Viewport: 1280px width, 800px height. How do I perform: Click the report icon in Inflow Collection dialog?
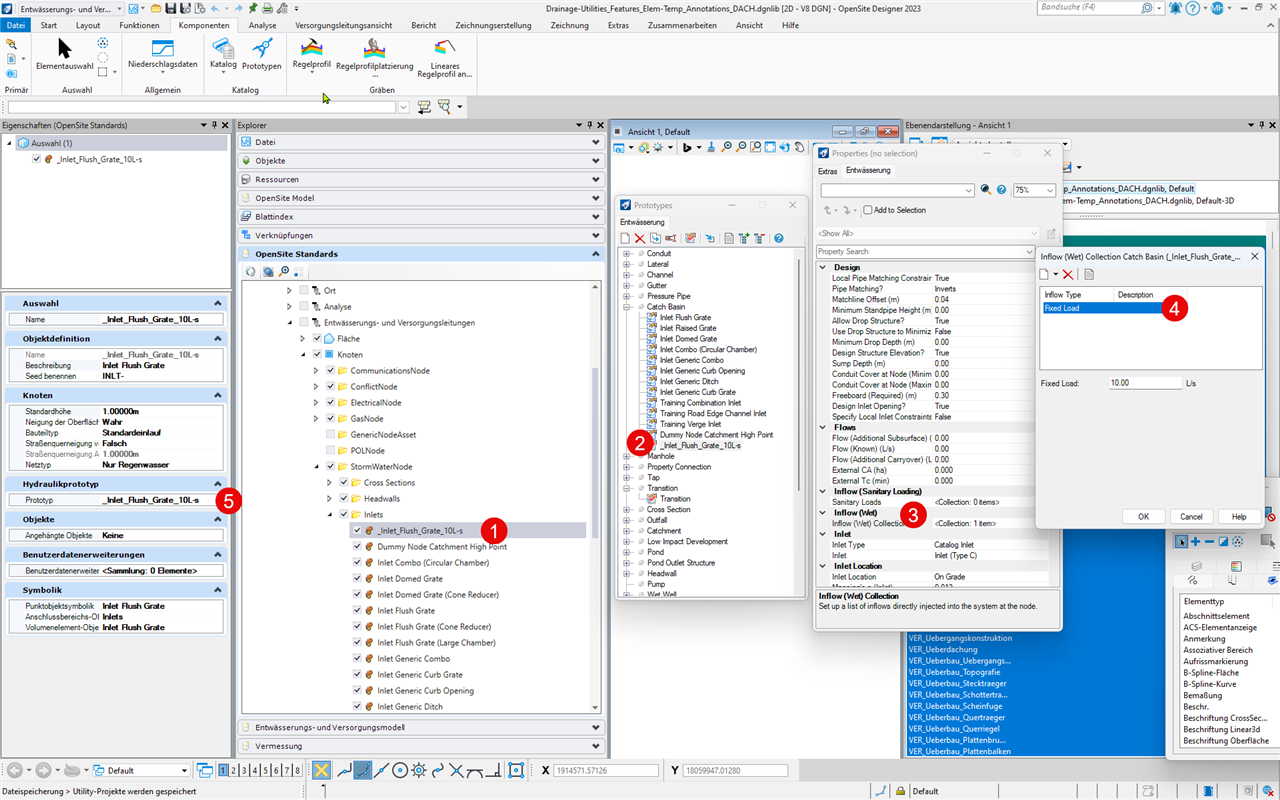tap(1089, 274)
